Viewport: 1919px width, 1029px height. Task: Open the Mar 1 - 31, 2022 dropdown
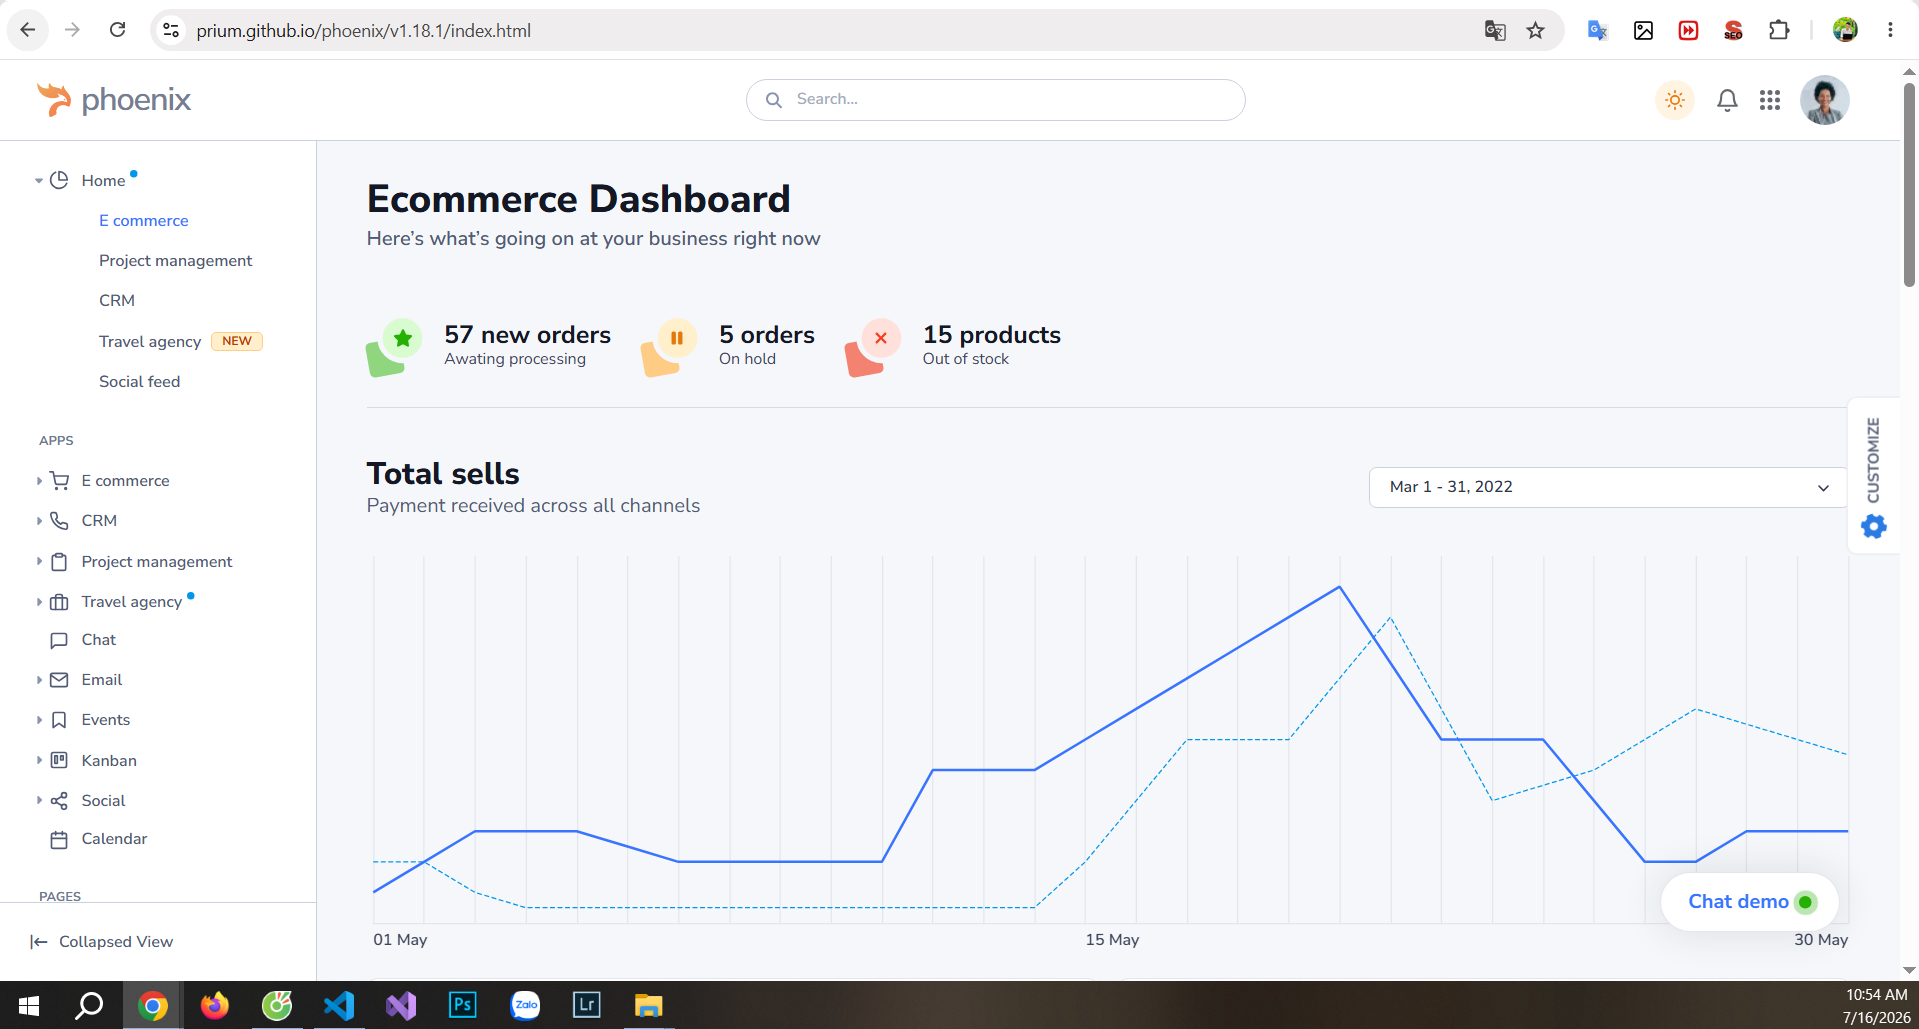1608,487
